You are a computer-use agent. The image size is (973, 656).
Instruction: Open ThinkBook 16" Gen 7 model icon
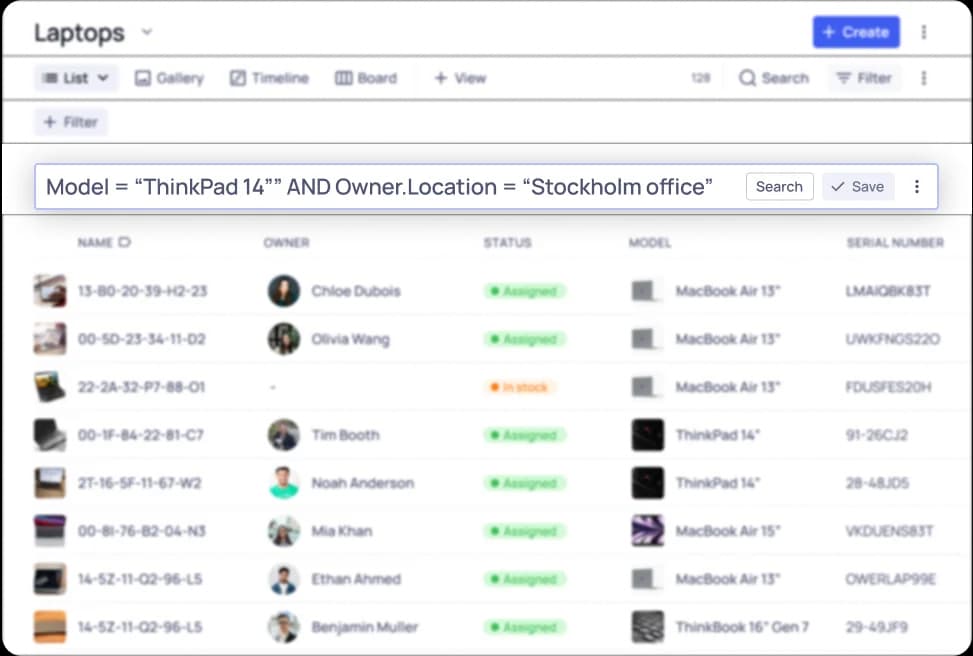647,627
